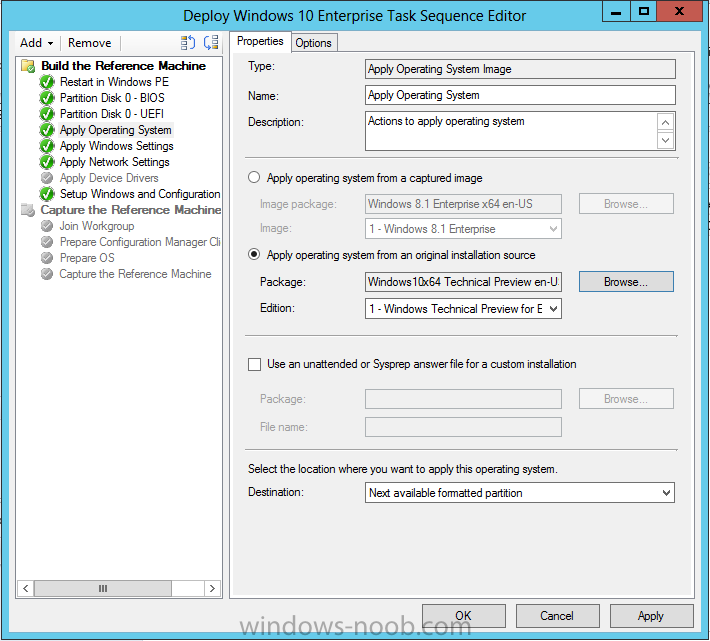Click the green check icon beside Apply Windows Settings
This screenshot has height=641, width=710.
47,146
